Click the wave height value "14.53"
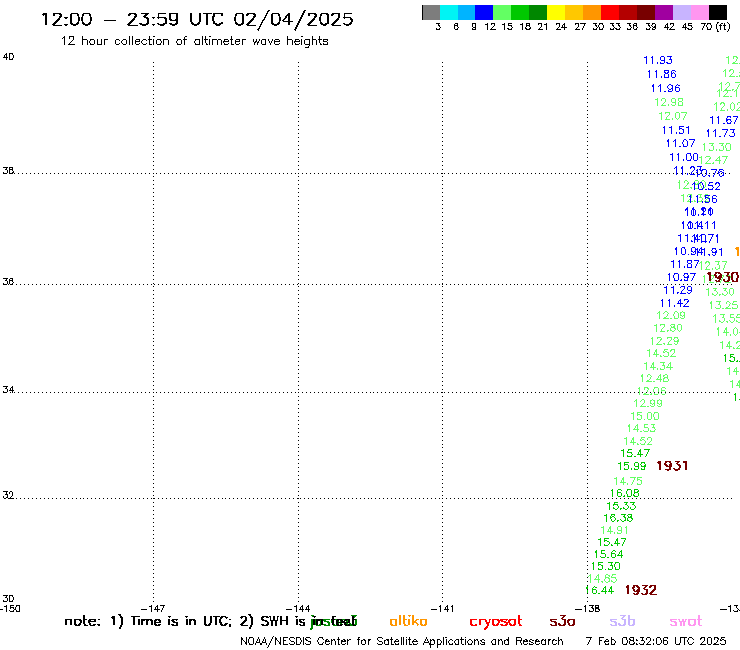Screen dimensions: 740x650 pyautogui.click(x=641, y=429)
